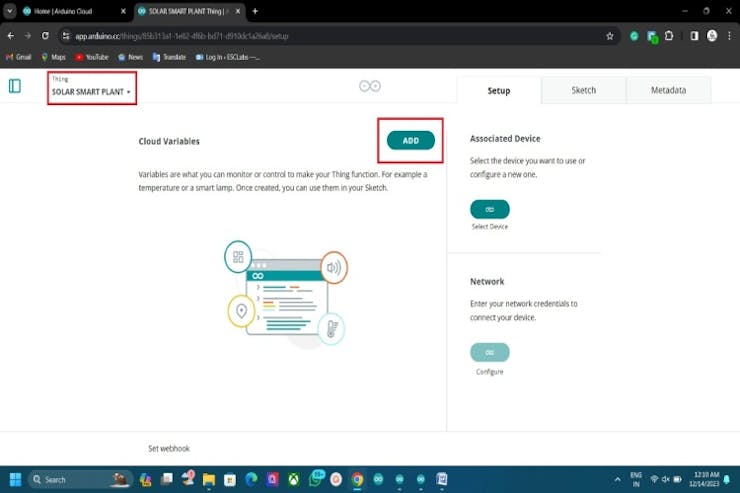The width and height of the screenshot is (740, 493).
Task: Go forward to next page
Action: pyautogui.click(x=28, y=36)
